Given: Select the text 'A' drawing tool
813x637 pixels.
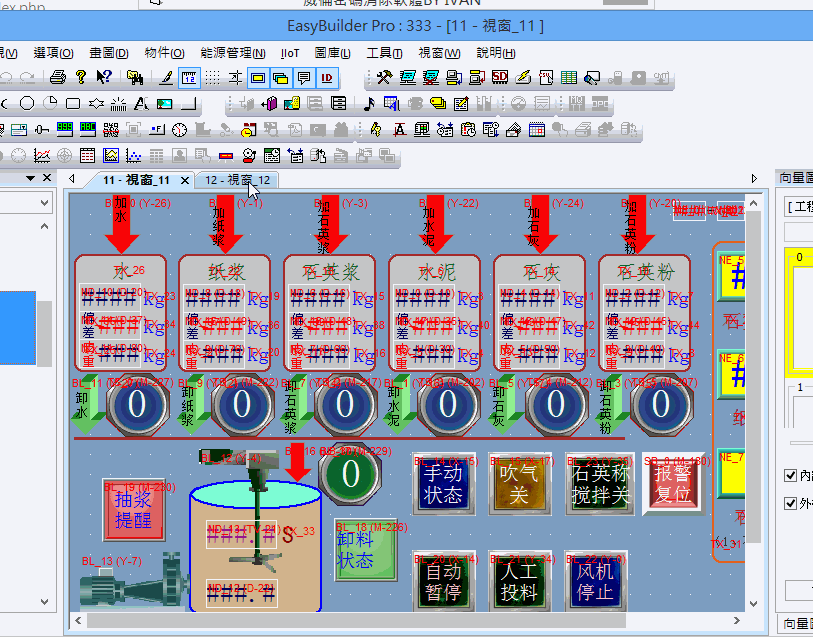Looking at the screenshot, I should (x=141, y=103).
